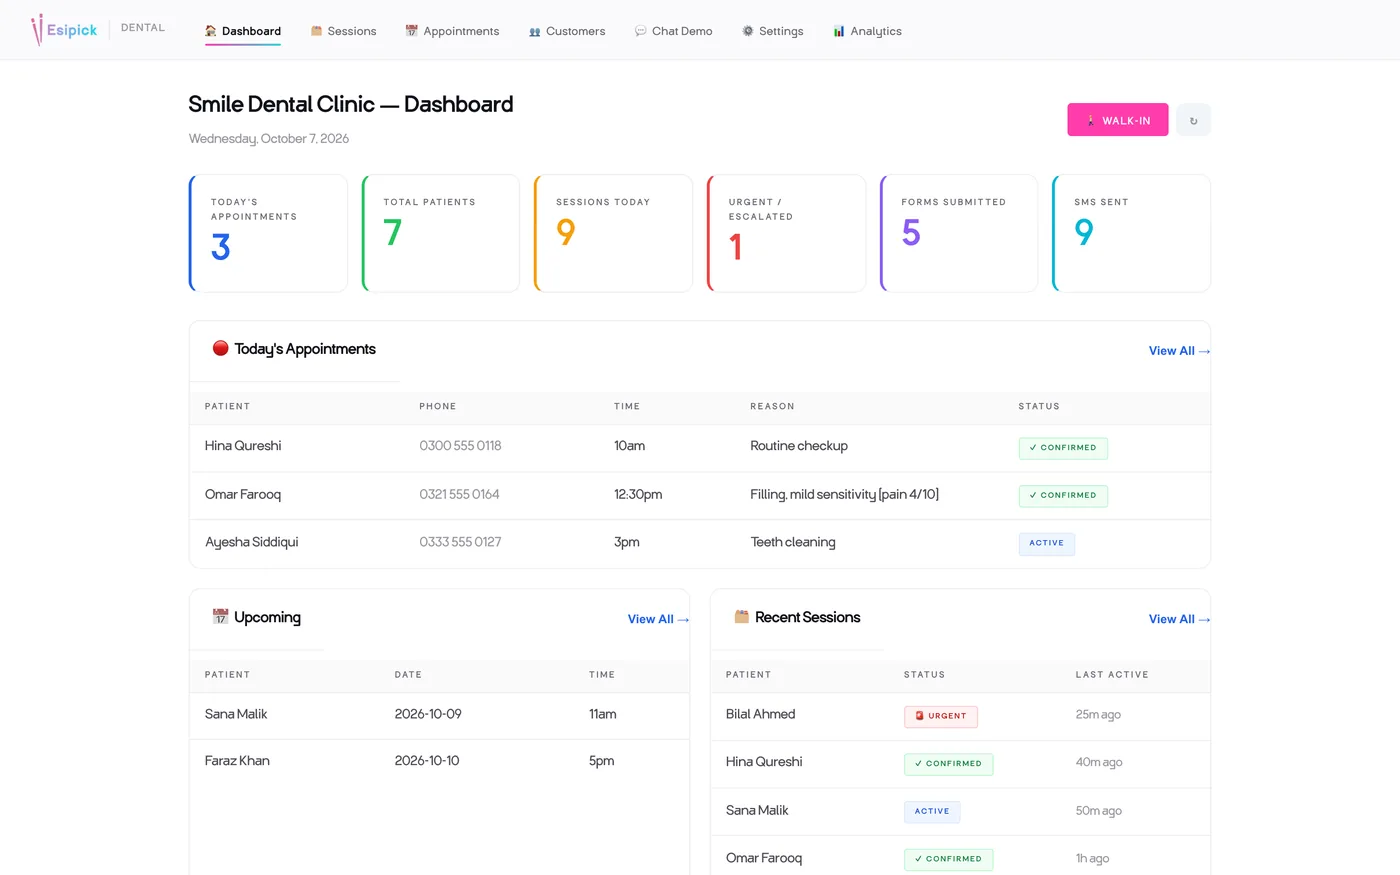Open the Sessions Today stat card

coord(613,233)
